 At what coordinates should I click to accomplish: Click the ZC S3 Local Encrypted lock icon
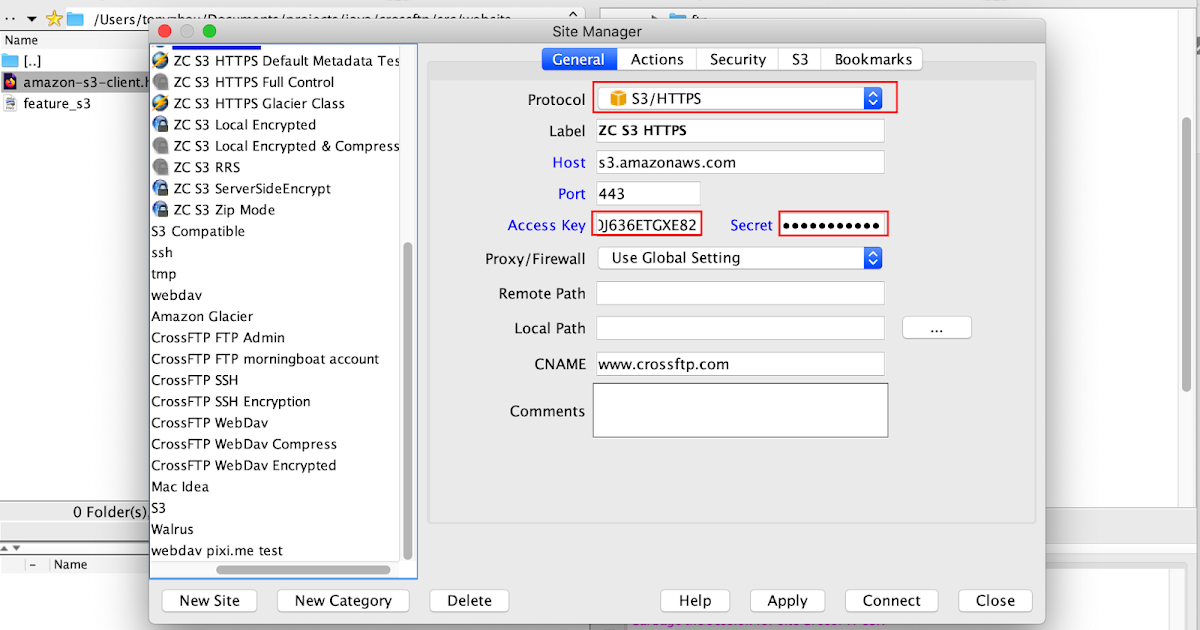[160, 125]
